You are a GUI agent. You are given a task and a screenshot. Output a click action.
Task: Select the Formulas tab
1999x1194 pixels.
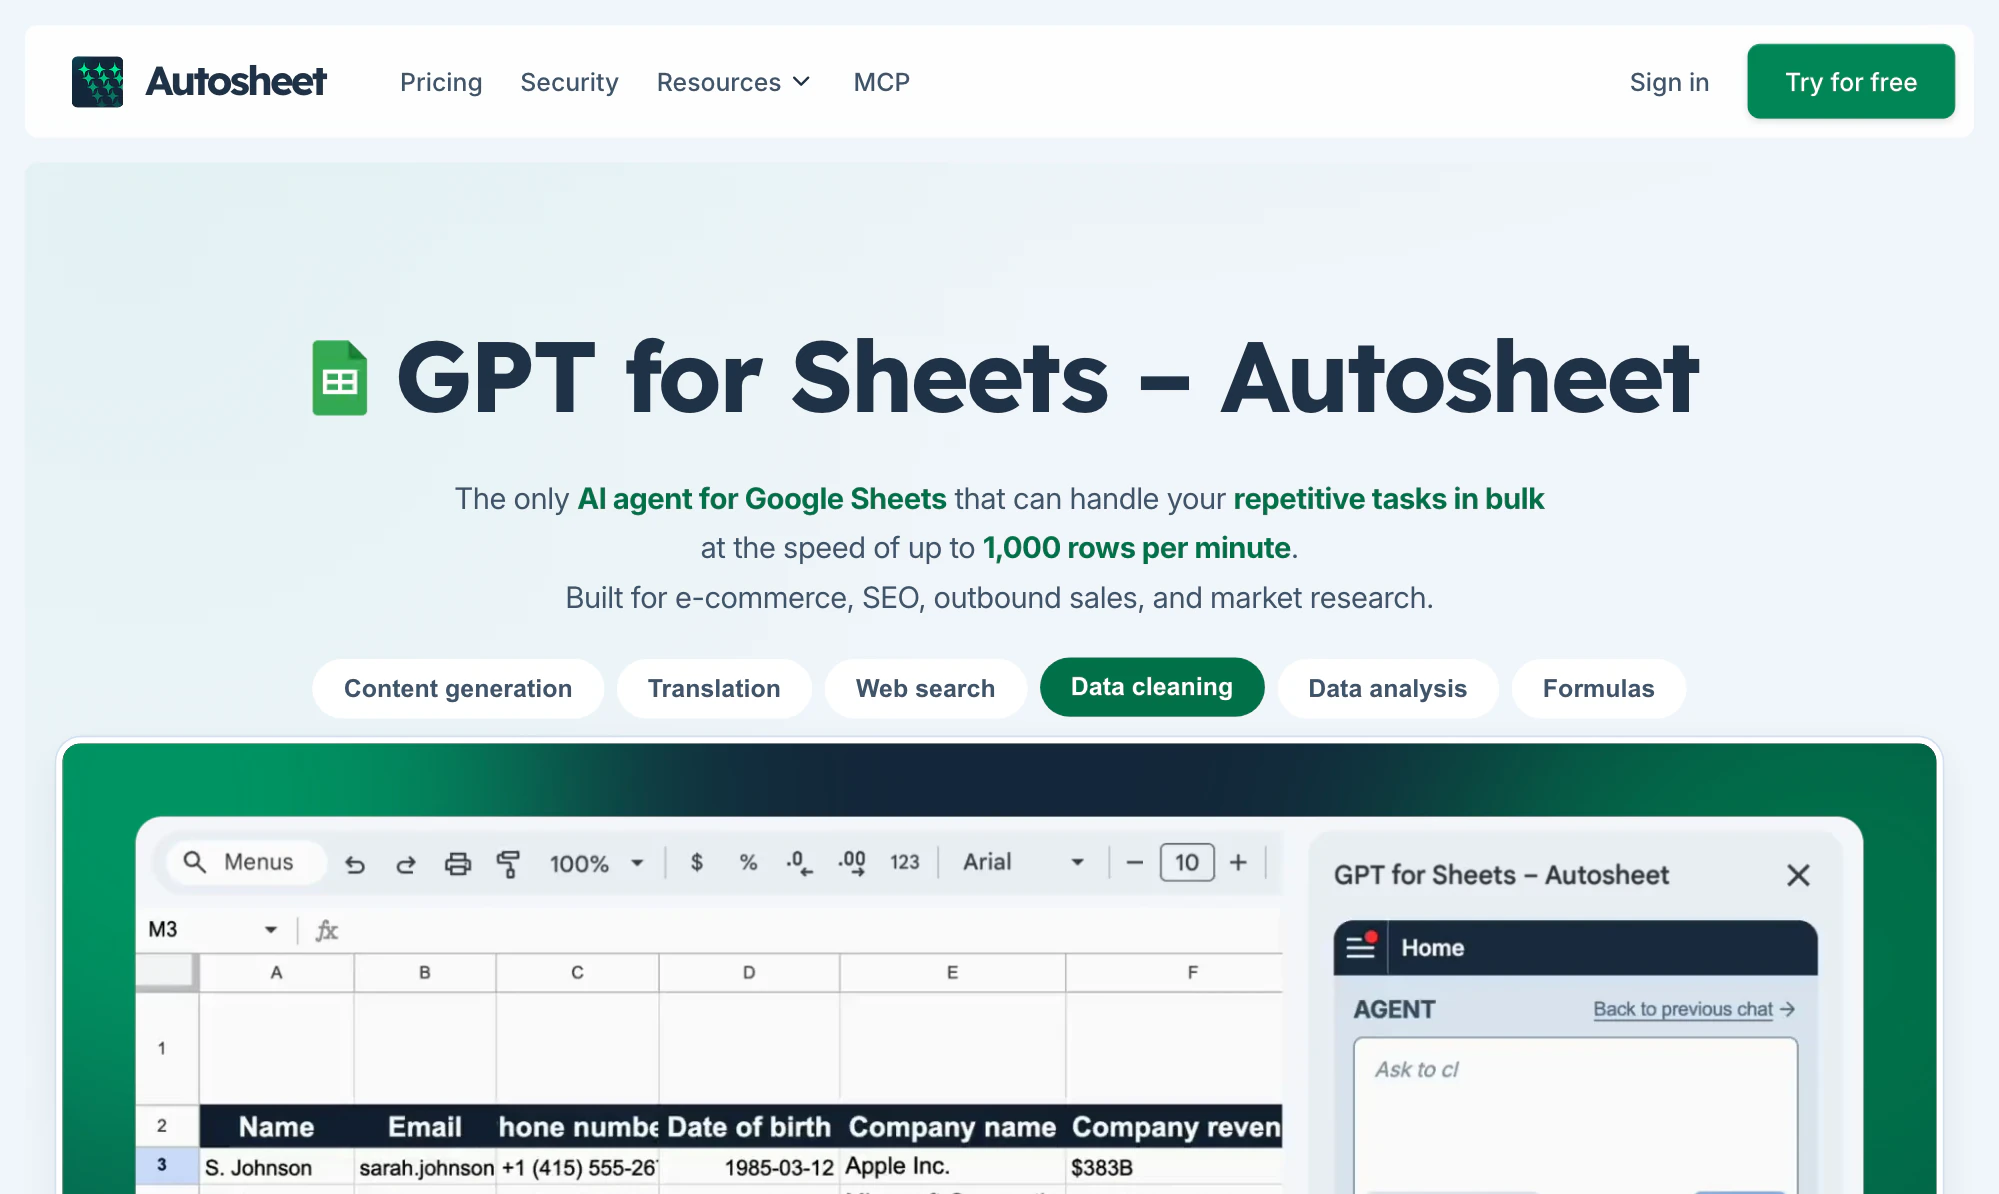point(1599,689)
